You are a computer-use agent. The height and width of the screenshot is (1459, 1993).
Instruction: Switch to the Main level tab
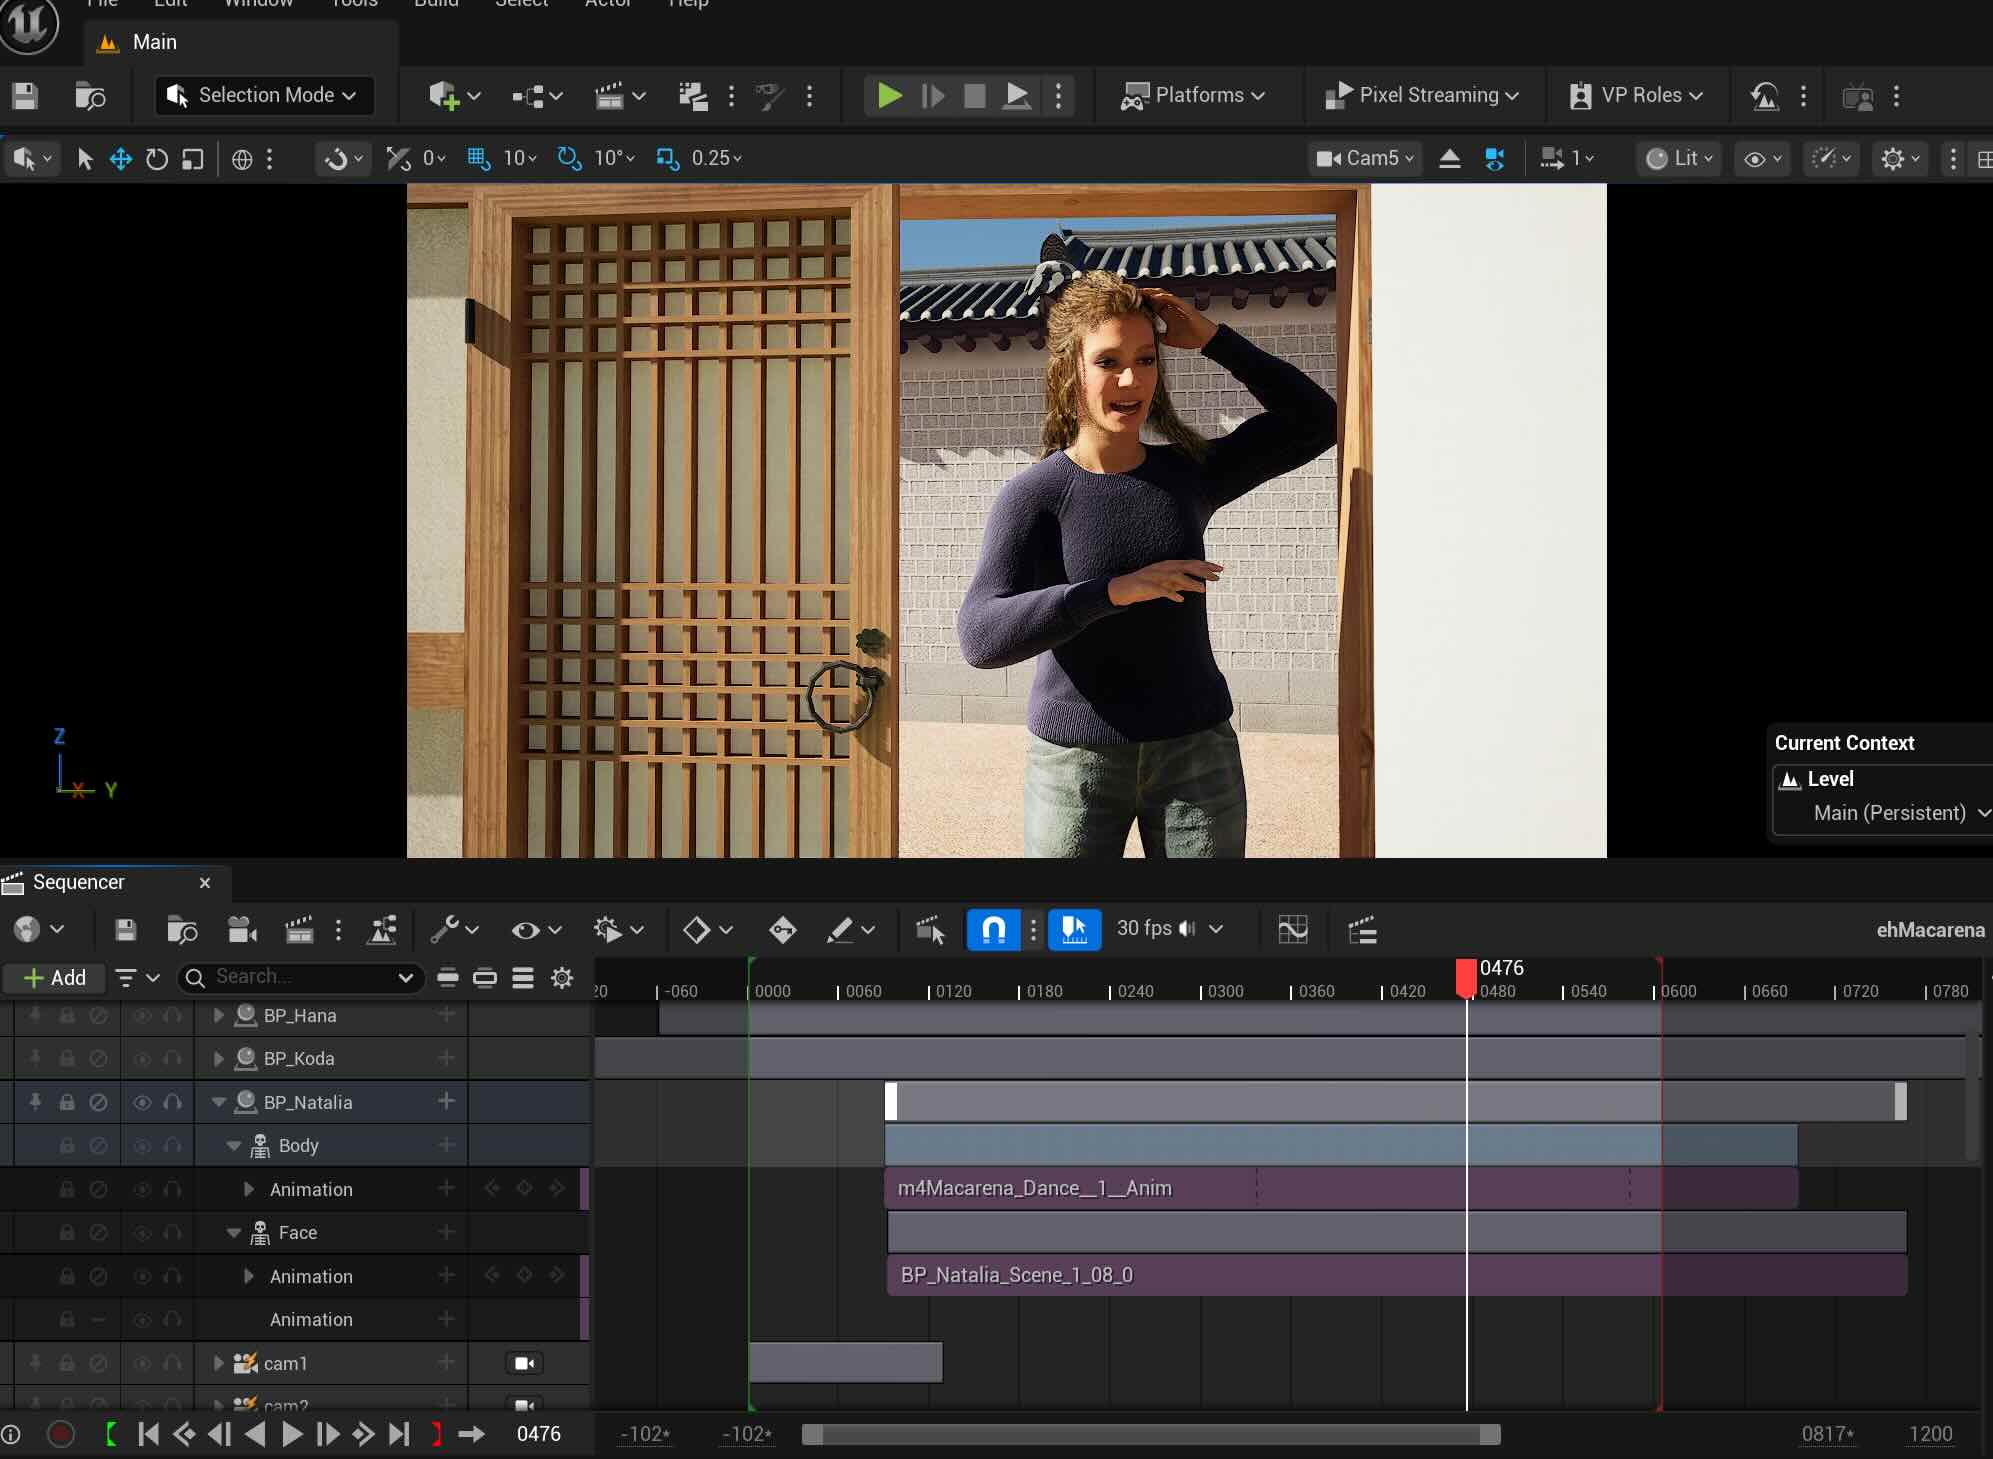coord(154,42)
